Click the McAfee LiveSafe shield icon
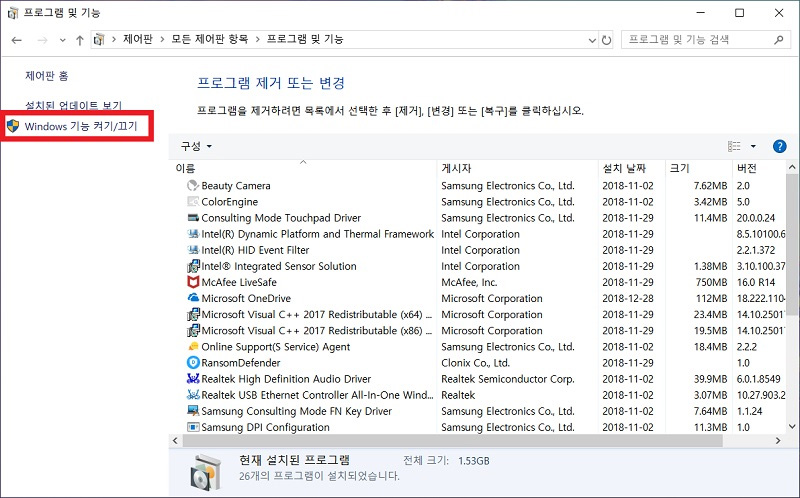 (x=193, y=282)
